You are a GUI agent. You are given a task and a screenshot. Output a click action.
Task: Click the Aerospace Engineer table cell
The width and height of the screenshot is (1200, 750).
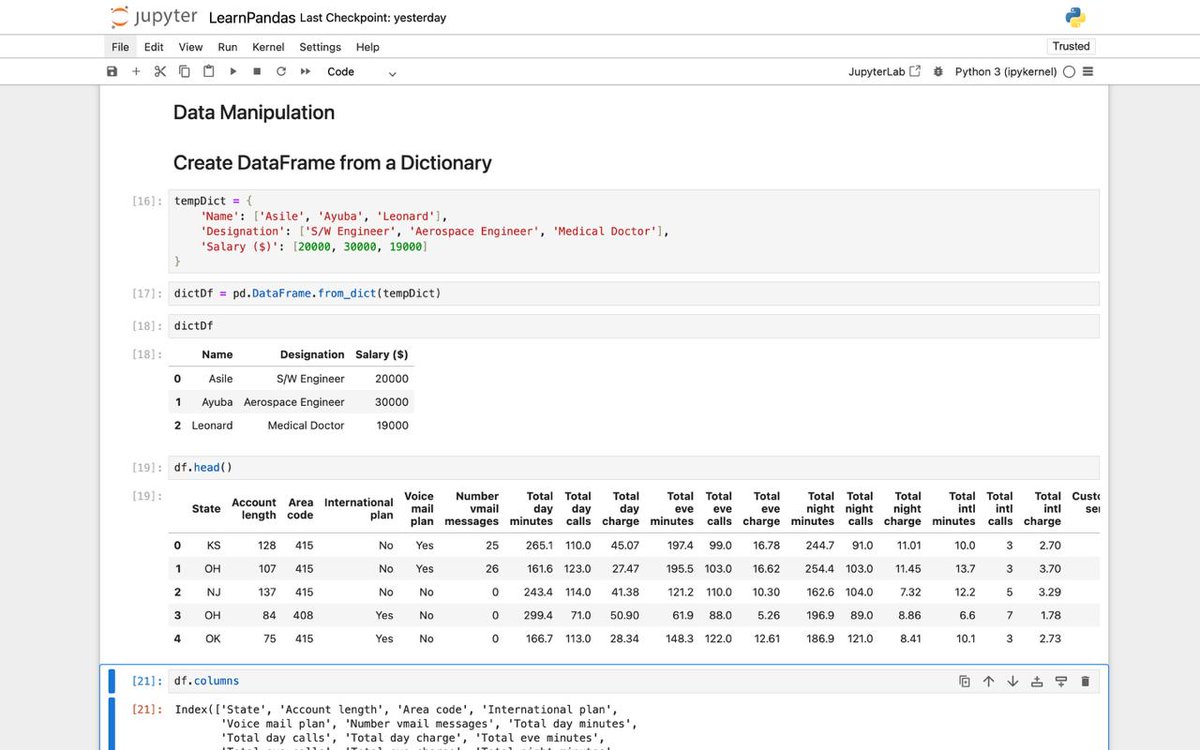click(294, 402)
